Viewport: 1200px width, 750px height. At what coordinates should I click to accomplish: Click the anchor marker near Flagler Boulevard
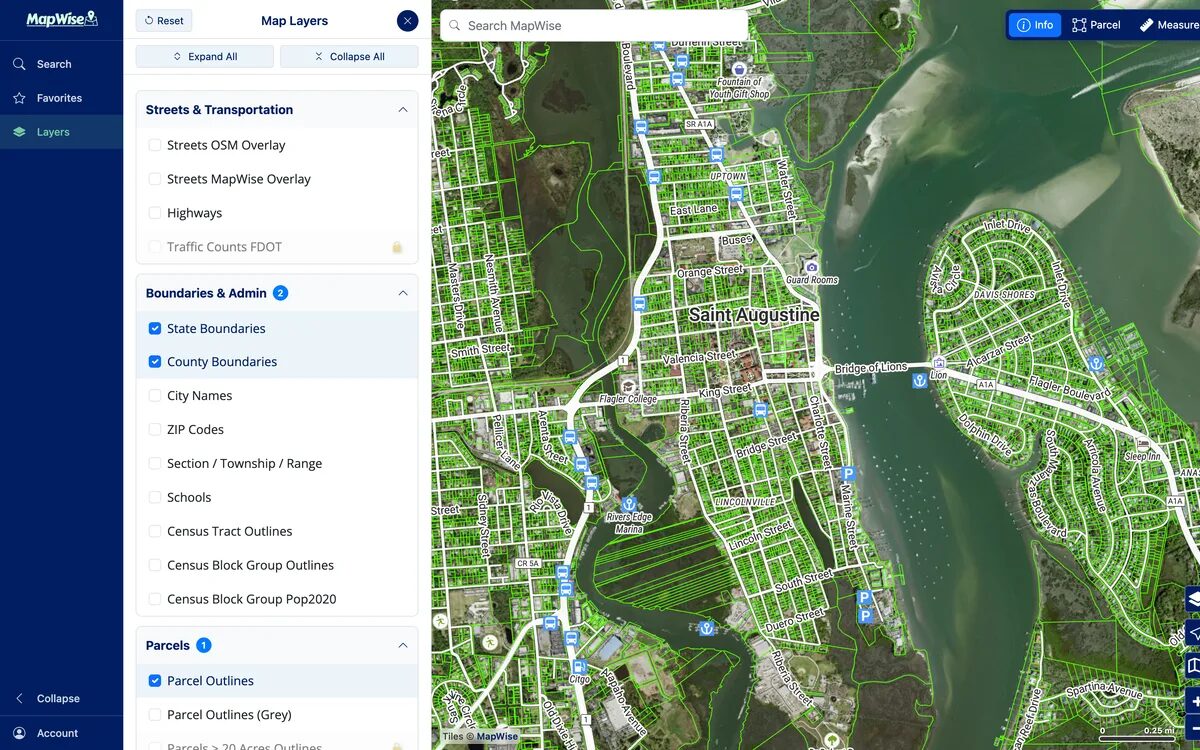pos(1096,363)
